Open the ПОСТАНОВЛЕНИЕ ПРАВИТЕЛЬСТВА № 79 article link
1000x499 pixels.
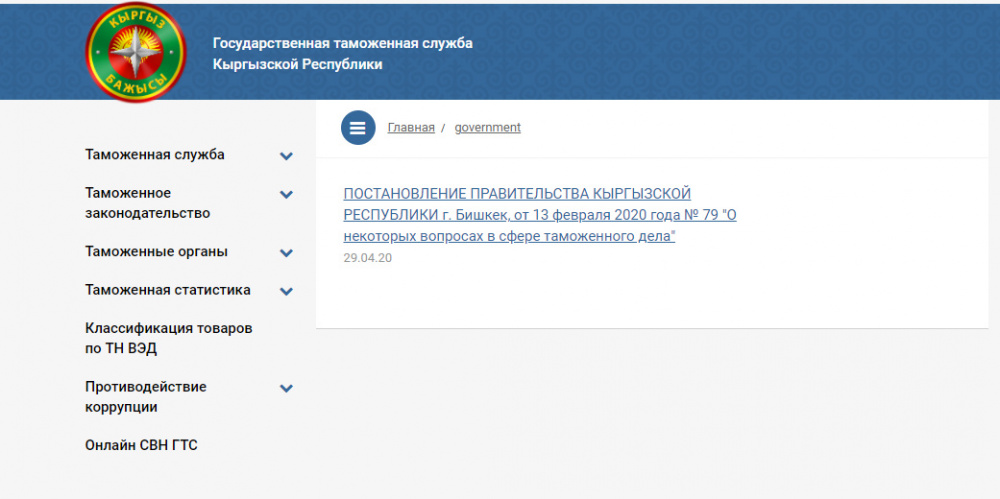click(x=539, y=215)
